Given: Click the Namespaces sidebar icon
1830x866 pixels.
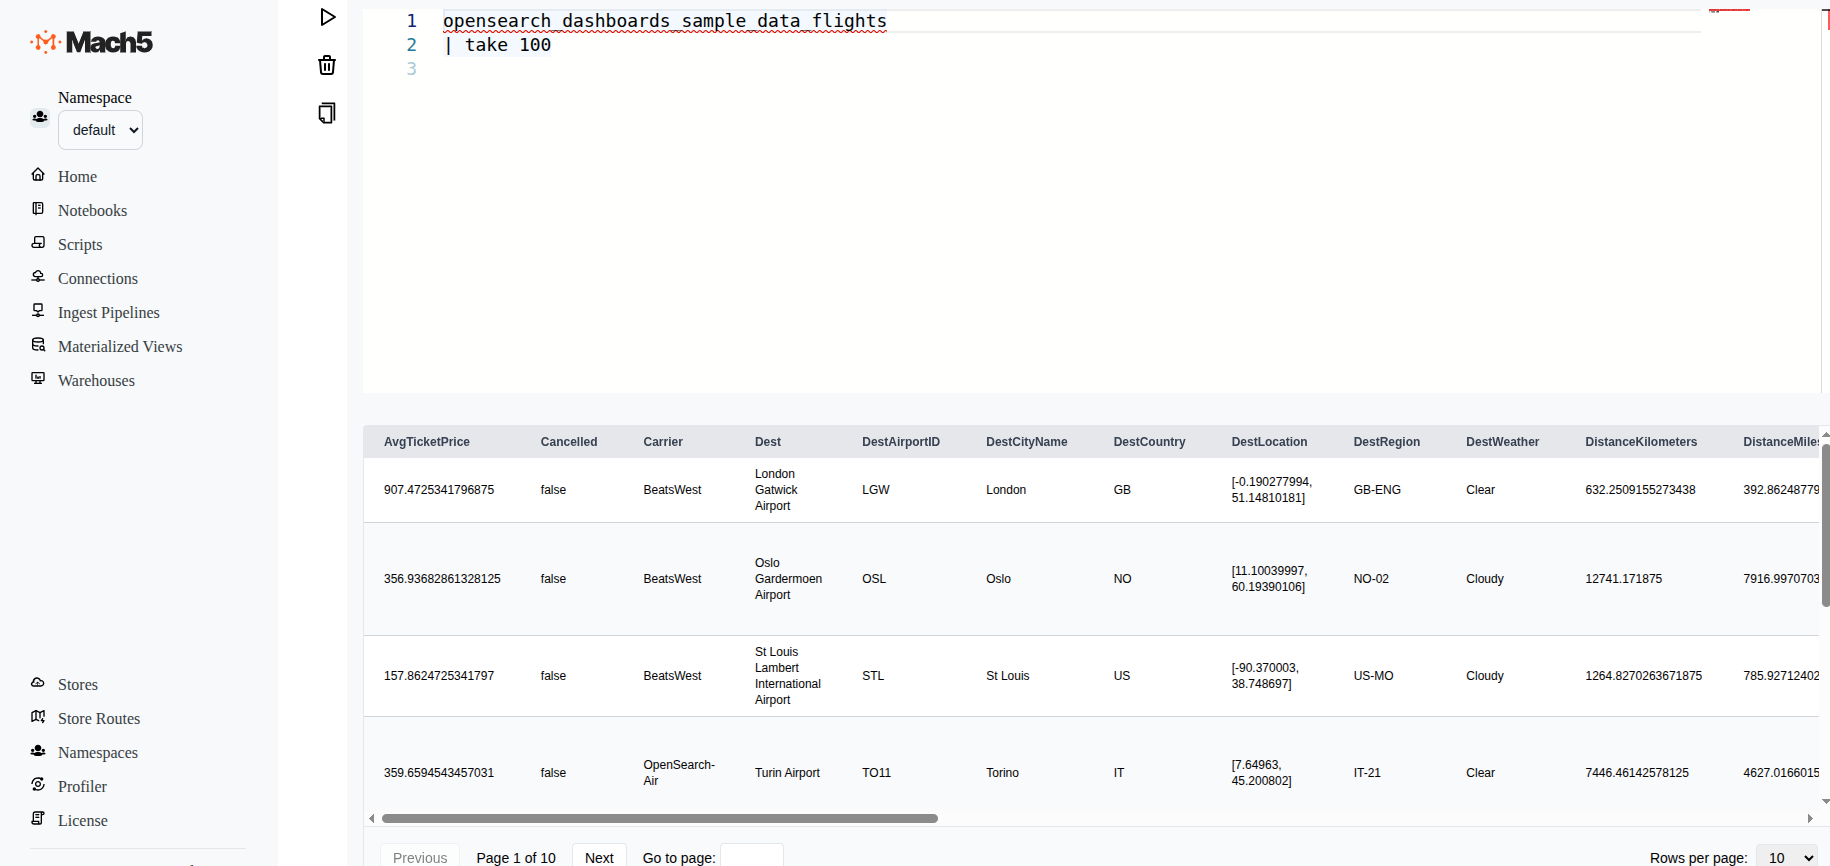Looking at the screenshot, I should coord(38,751).
